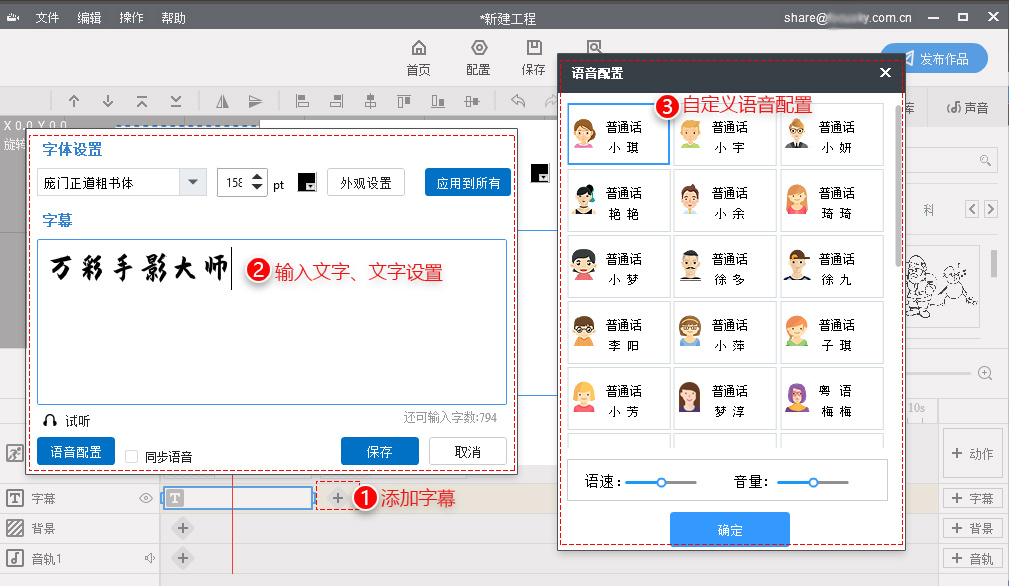Adjust the 语速 speech speed slider
Viewport: 1009px width, 586px height.
pos(660,480)
